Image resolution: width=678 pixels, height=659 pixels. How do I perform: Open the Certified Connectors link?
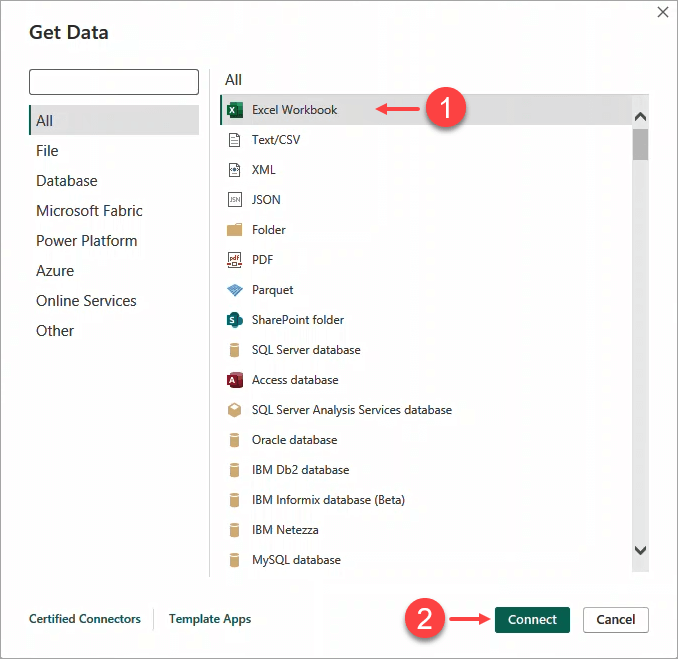coord(85,619)
